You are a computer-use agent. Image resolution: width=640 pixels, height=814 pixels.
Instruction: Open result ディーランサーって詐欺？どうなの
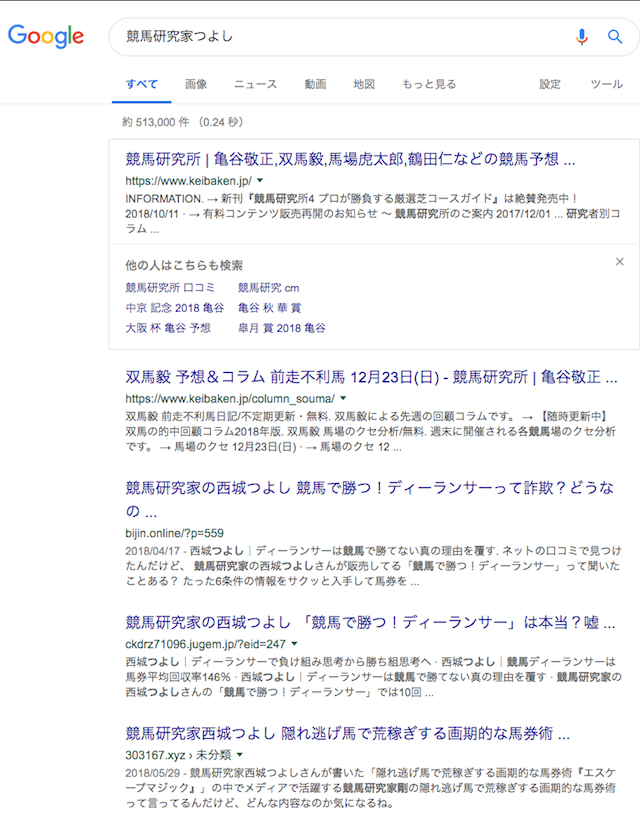click(369, 499)
